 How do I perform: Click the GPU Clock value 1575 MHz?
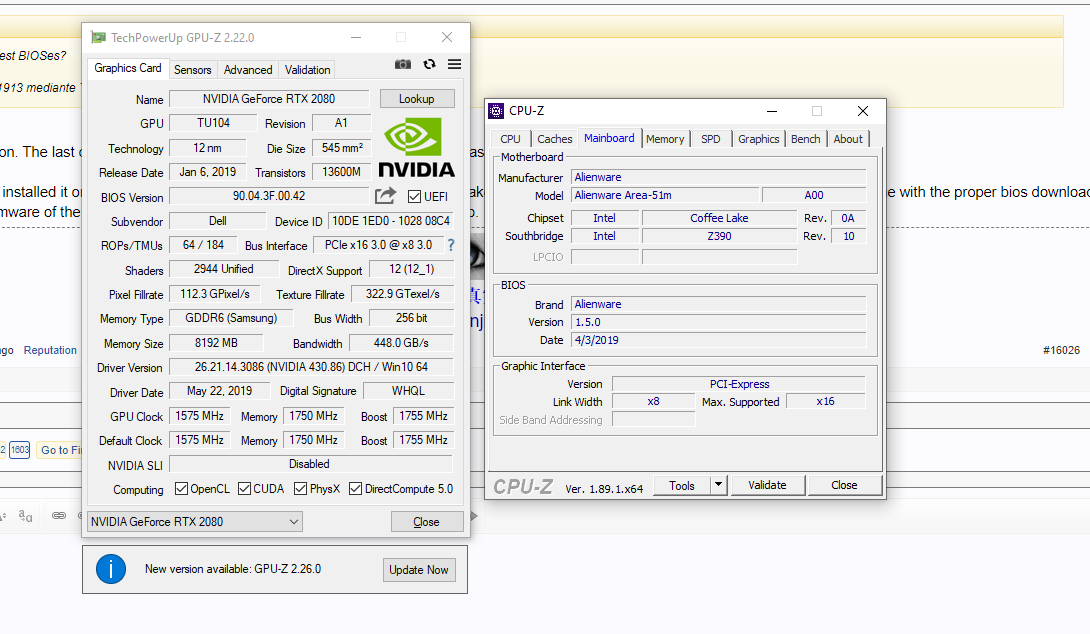(x=200, y=416)
